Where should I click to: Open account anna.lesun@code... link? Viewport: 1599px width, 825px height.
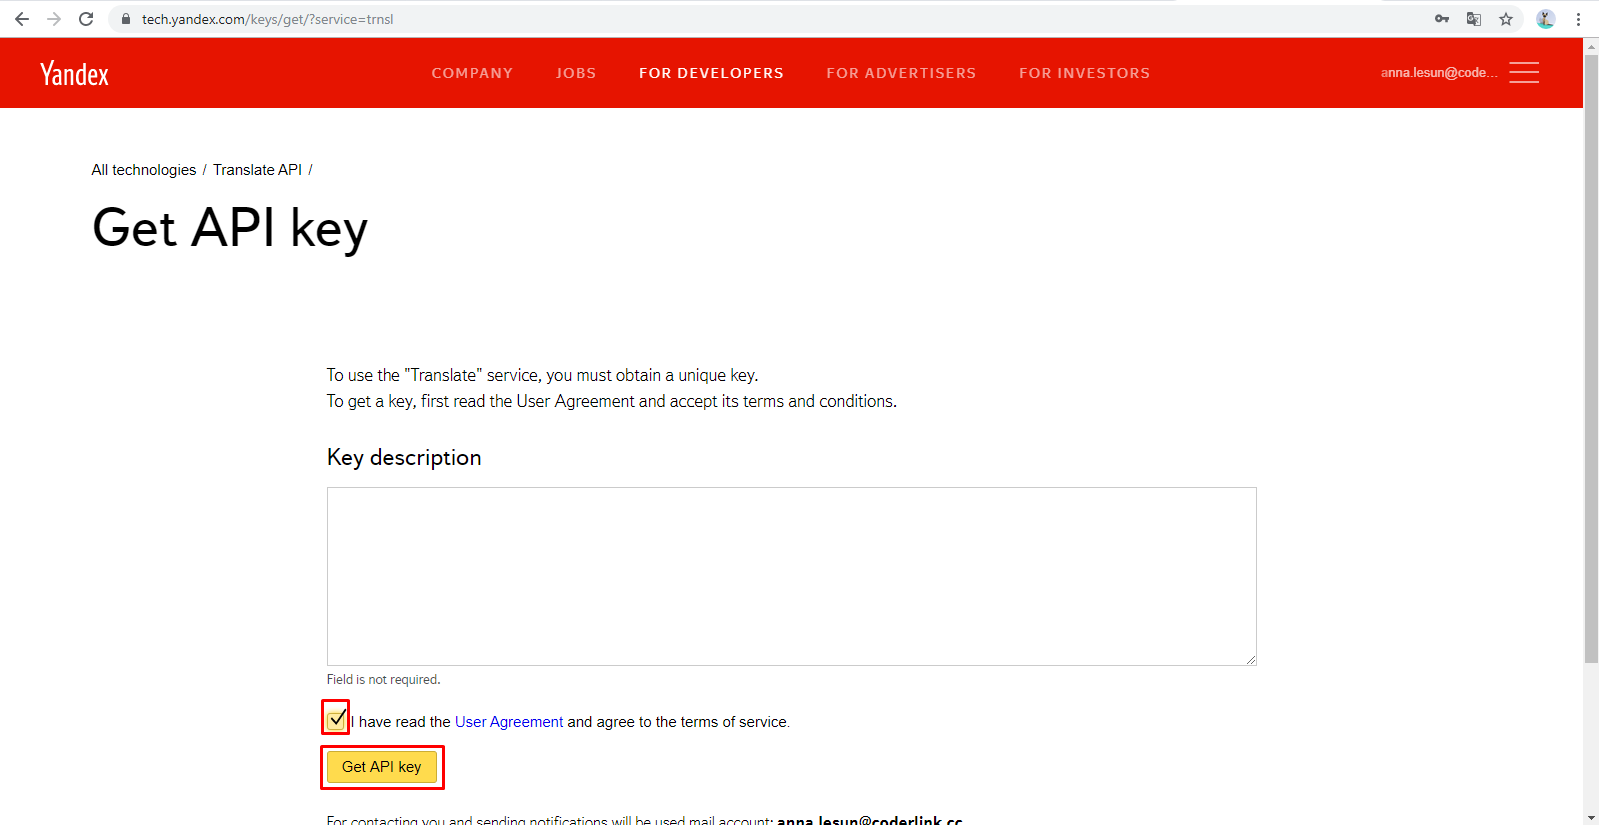(x=1439, y=72)
